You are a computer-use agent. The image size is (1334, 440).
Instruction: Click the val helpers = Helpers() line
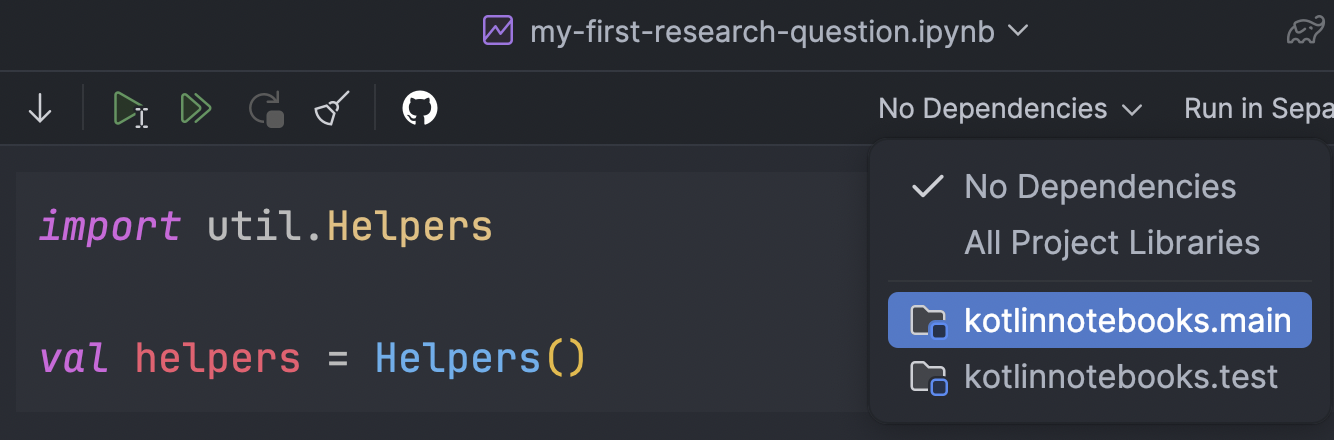click(x=312, y=357)
